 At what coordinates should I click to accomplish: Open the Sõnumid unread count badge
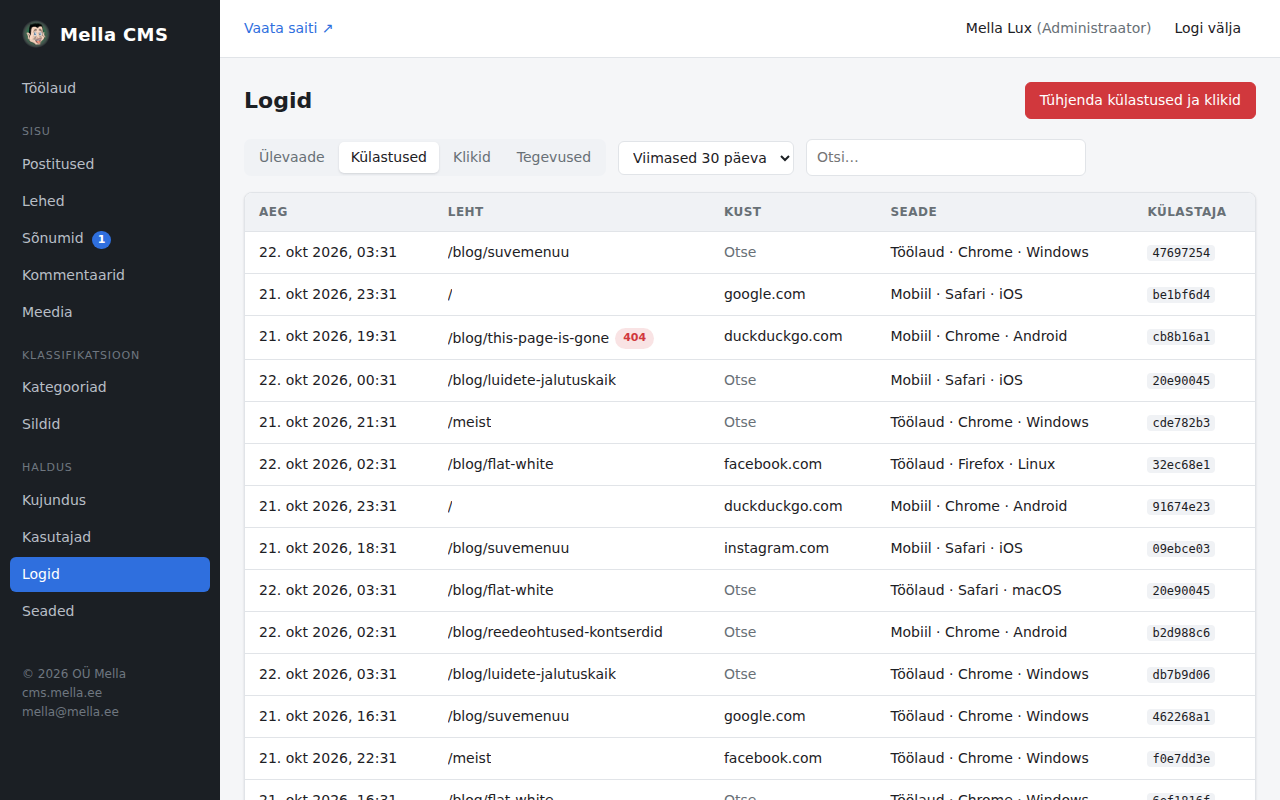[x=101, y=239]
